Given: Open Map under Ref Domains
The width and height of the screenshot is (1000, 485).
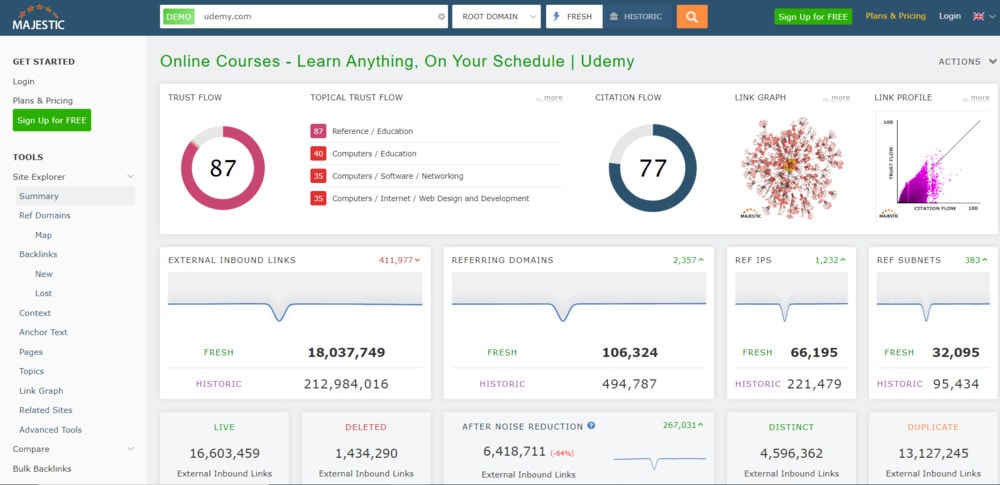Looking at the screenshot, I should click(43, 235).
